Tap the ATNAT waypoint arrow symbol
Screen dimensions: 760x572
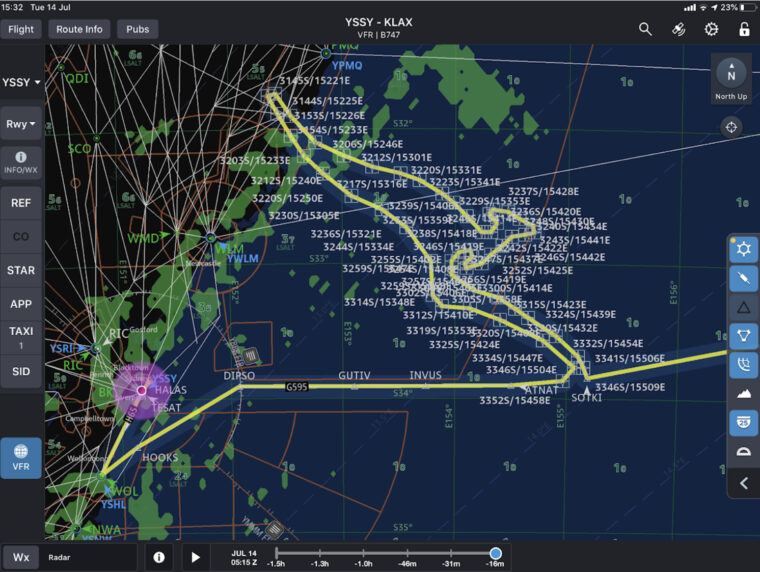click(524, 388)
